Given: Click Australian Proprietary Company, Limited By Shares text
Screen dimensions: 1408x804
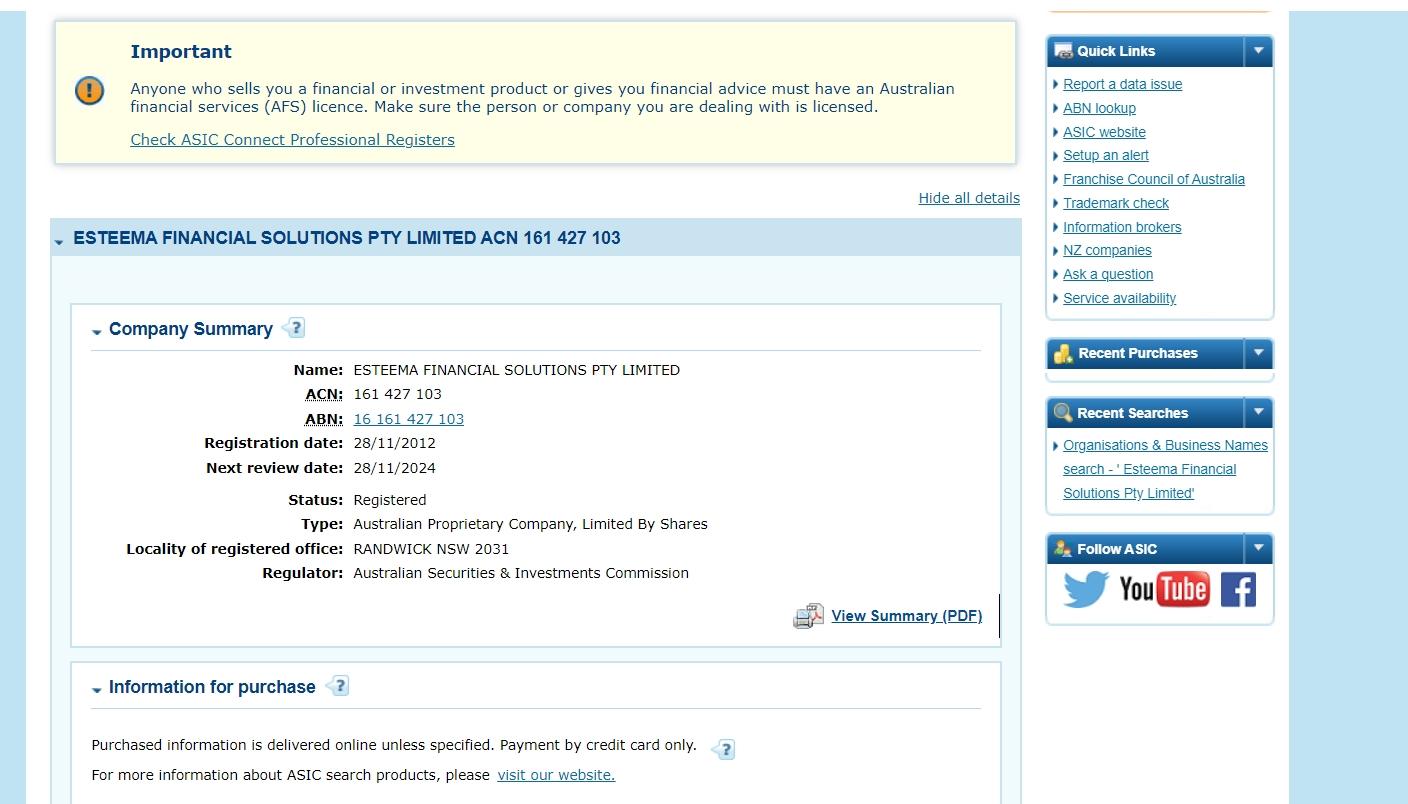Looking at the screenshot, I should click(530, 524).
